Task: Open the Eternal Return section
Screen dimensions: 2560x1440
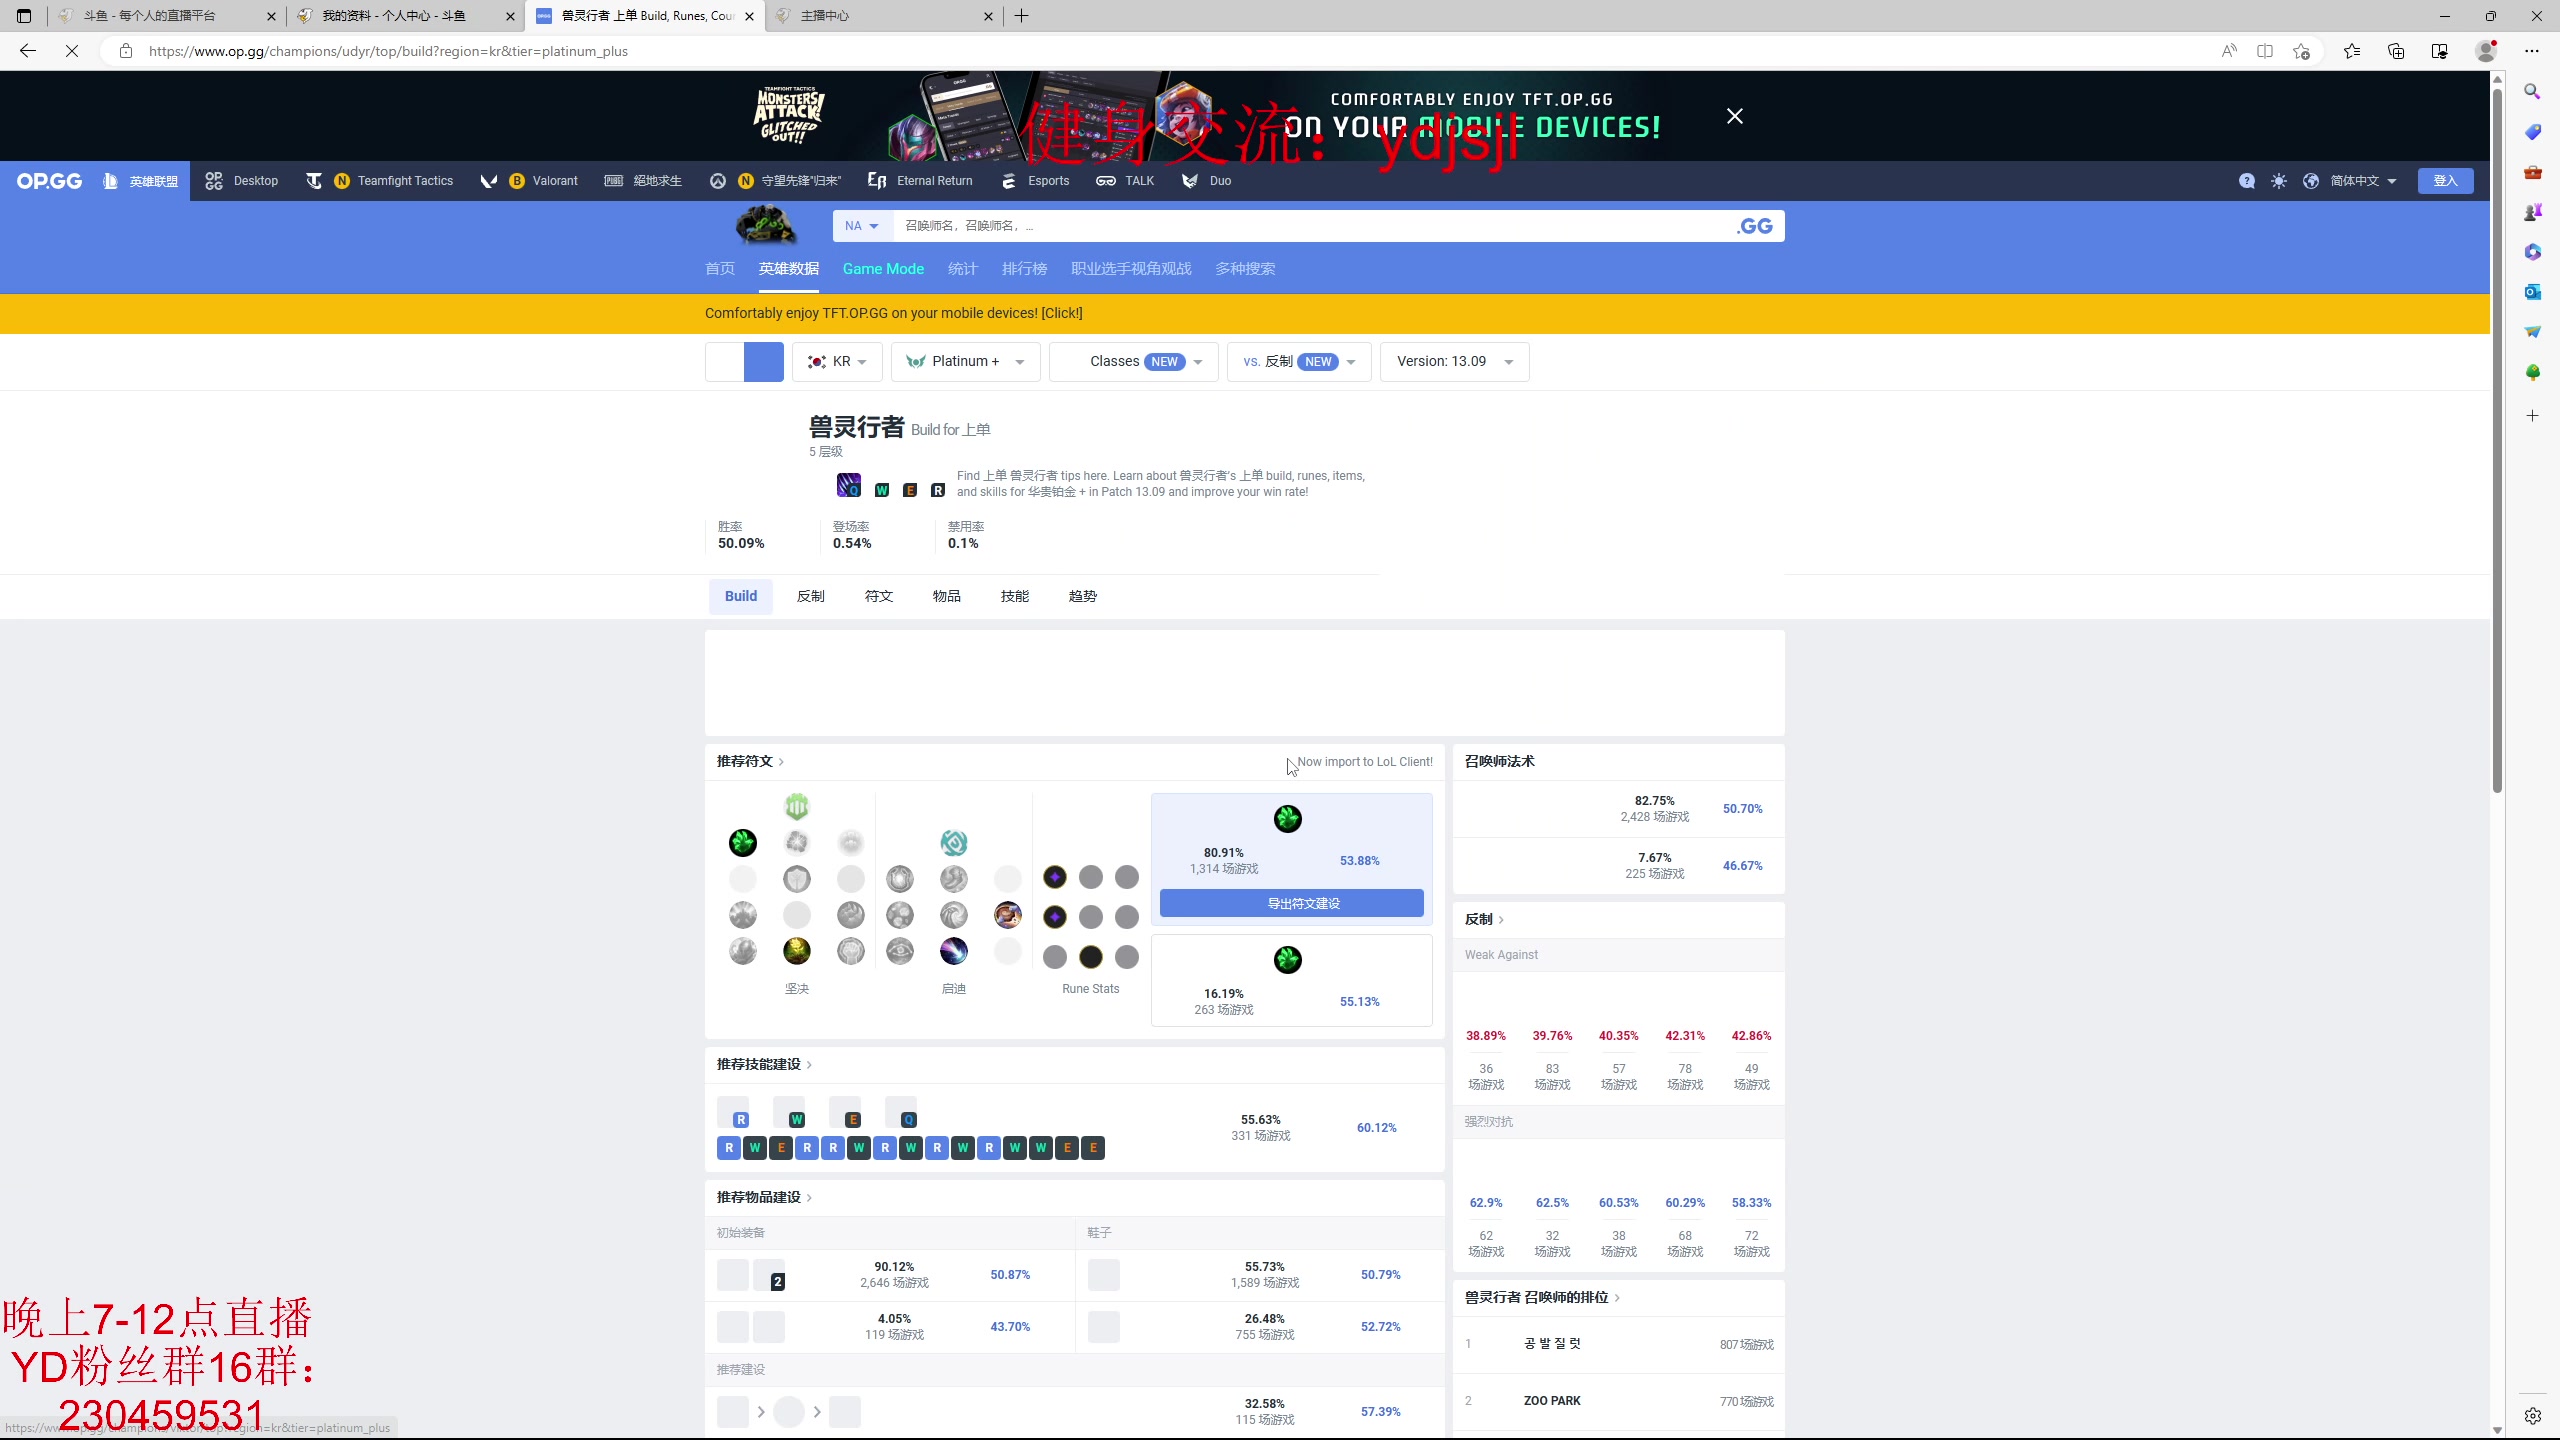Action: pos(920,181)
